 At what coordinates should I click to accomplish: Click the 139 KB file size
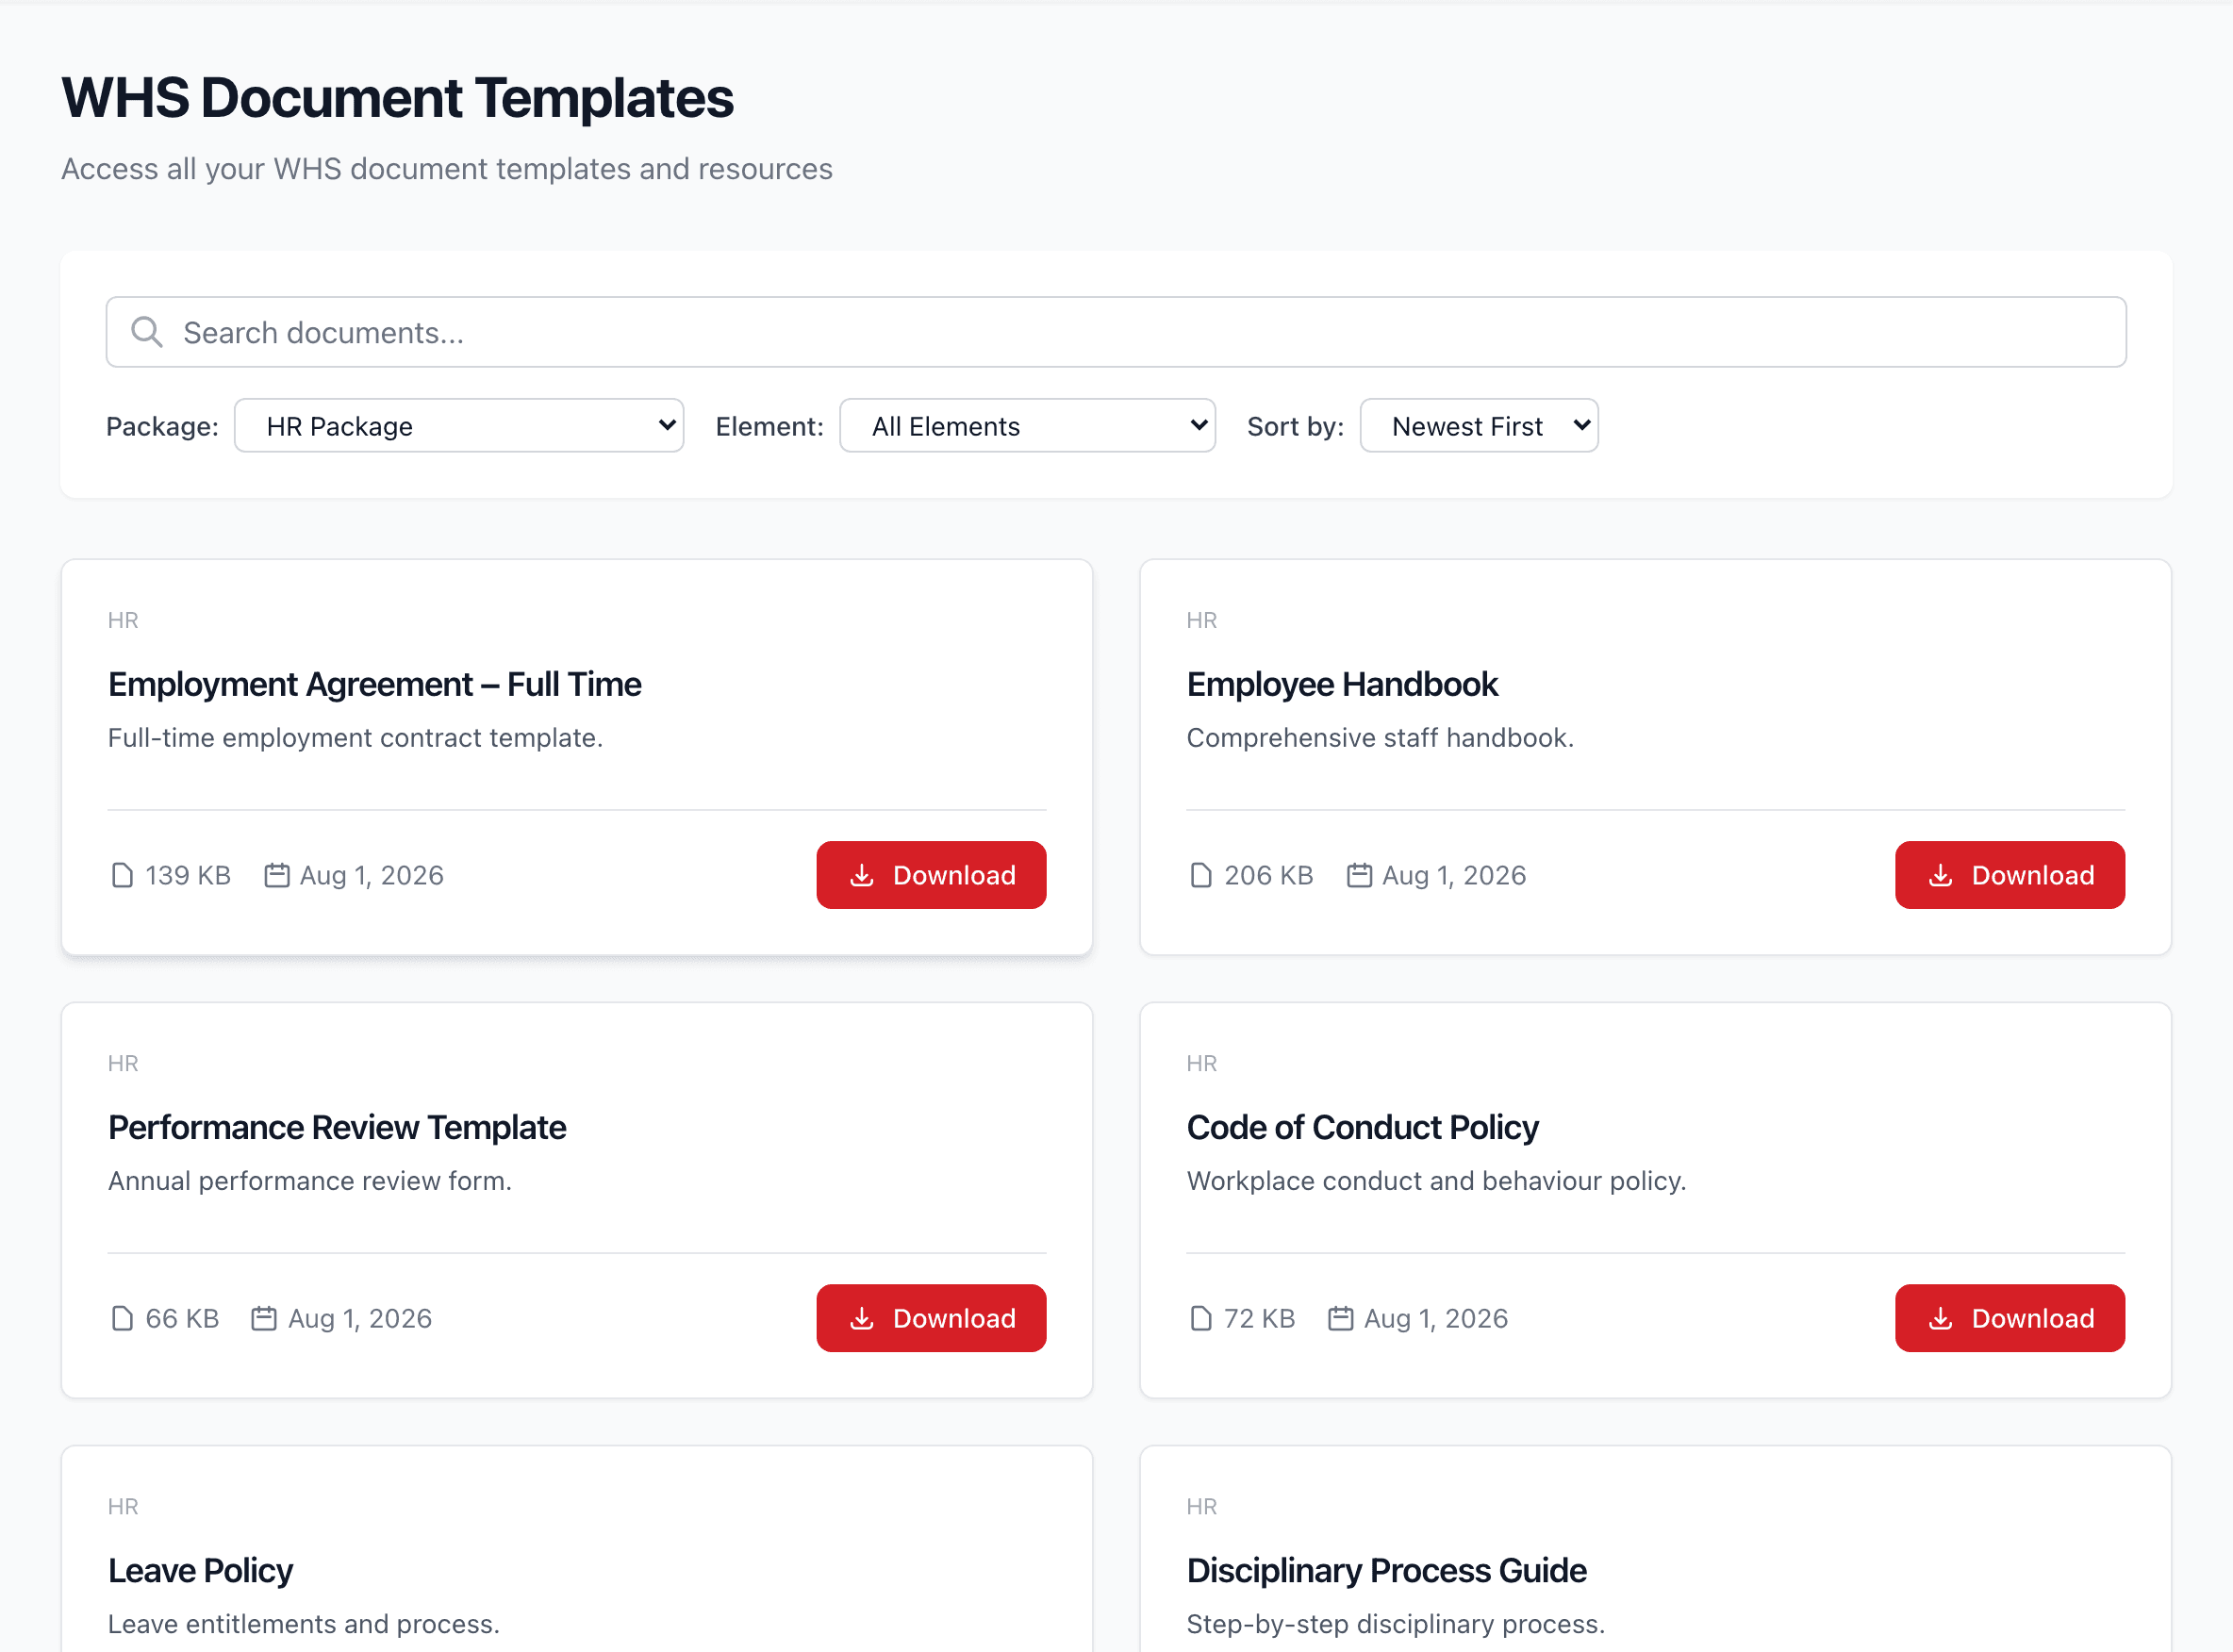pos(188,875)
